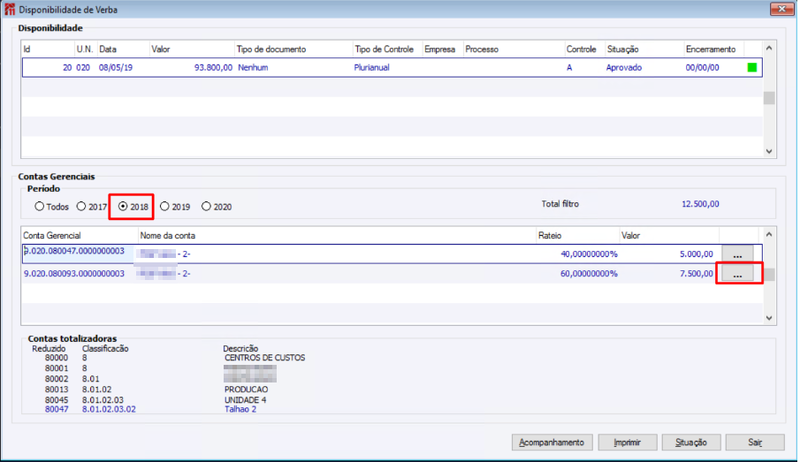Click the U.N. column header
This screenshot has width=800, height=462.
[86, 49]
